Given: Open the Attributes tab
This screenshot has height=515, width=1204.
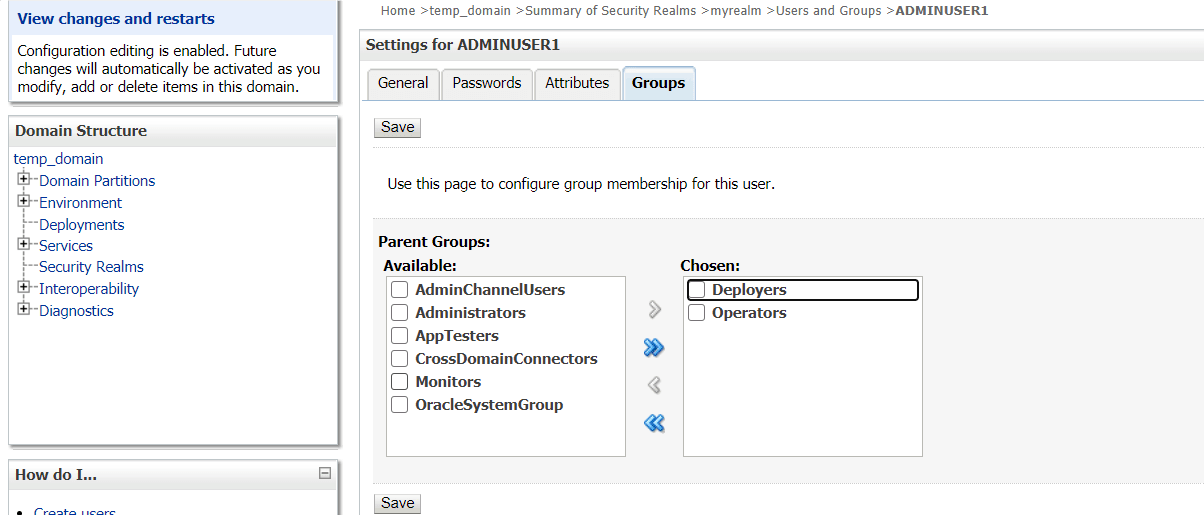Looking at the screenshot, I should point(577,84).
